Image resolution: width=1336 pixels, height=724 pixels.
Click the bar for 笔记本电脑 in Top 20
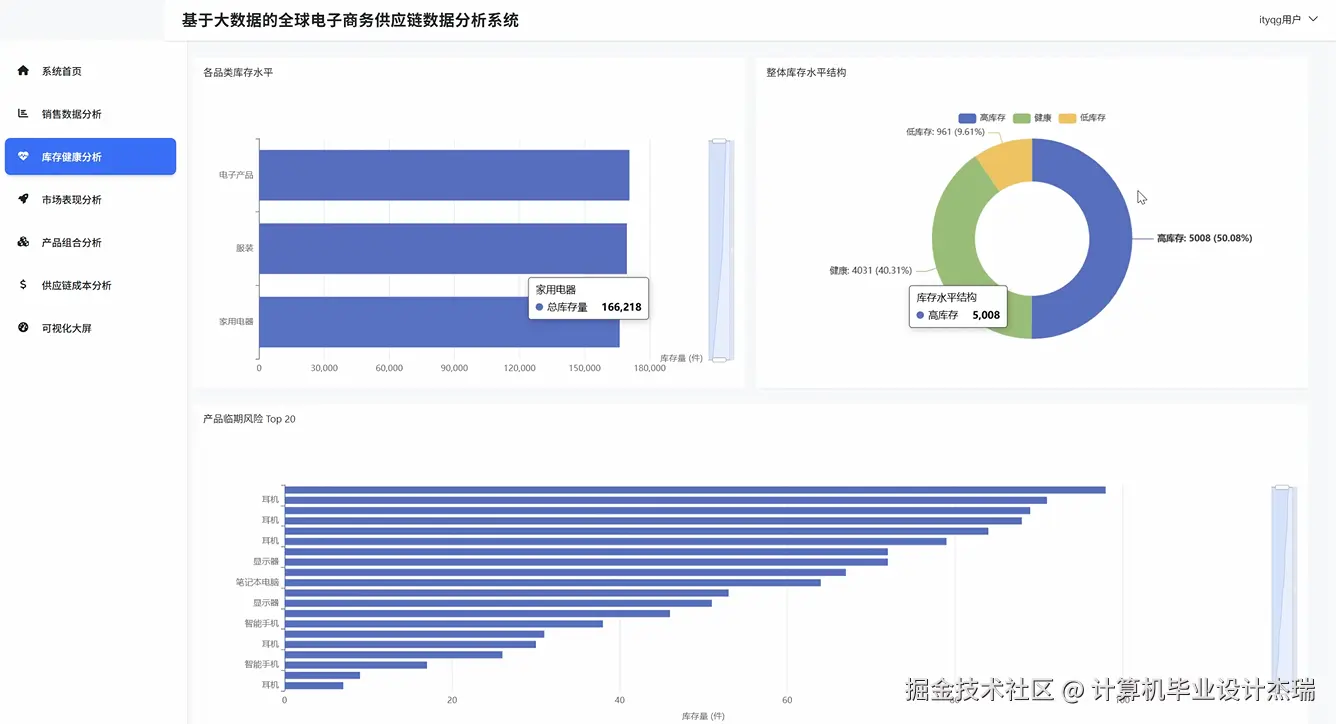552,582
